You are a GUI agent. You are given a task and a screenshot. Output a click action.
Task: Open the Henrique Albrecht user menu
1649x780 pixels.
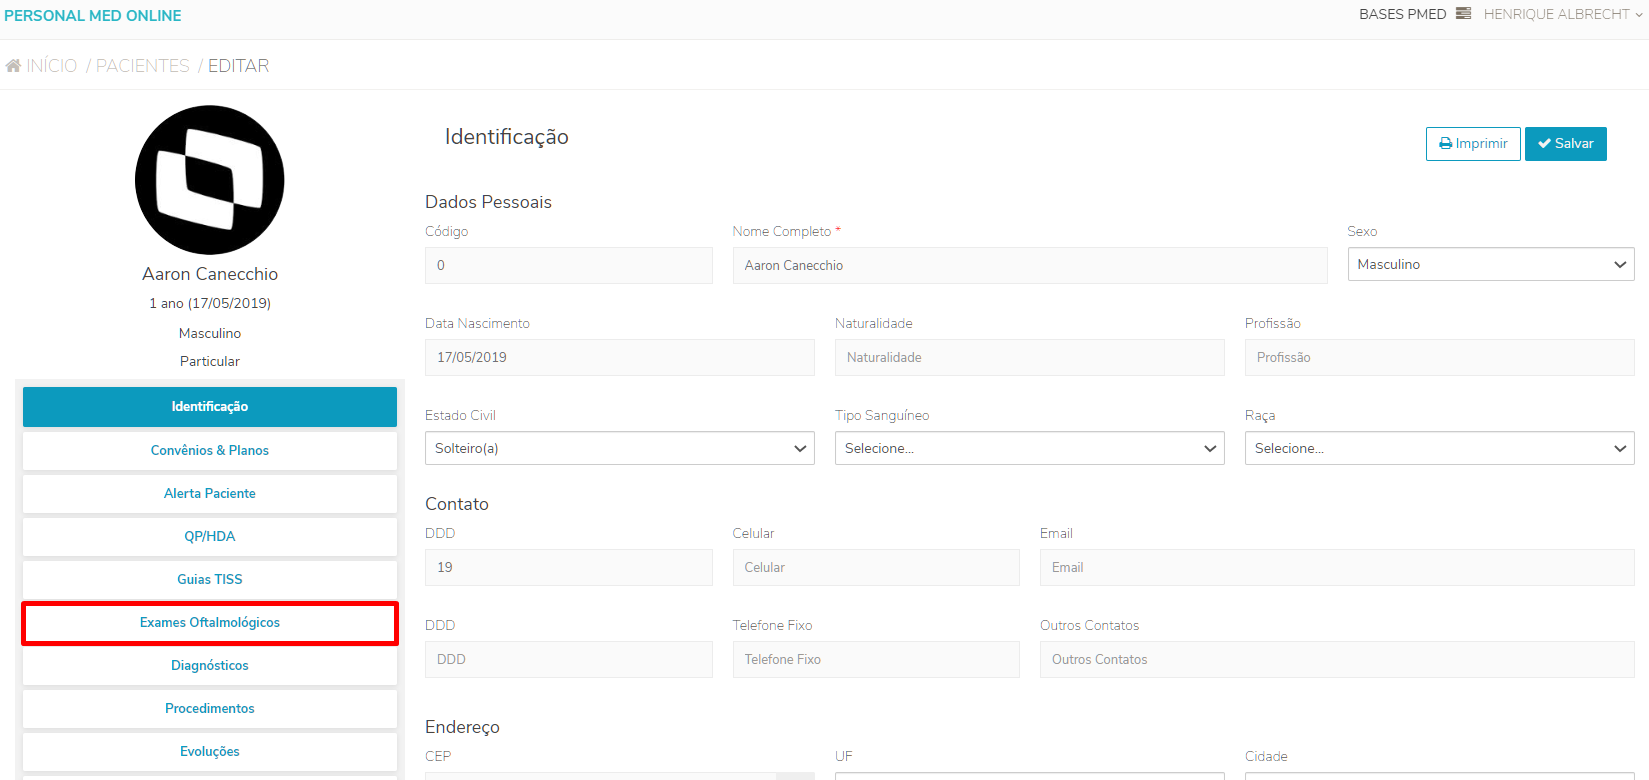coord(1563,14)
